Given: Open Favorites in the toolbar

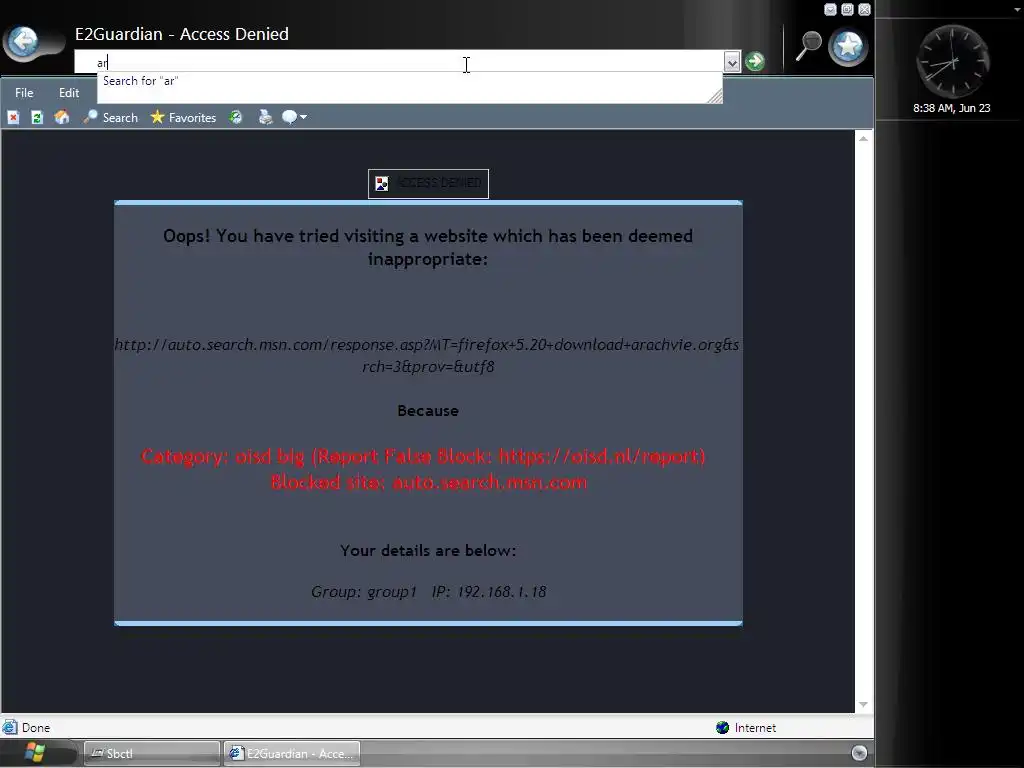Looking at the screenshot, I should pos(184,118).
